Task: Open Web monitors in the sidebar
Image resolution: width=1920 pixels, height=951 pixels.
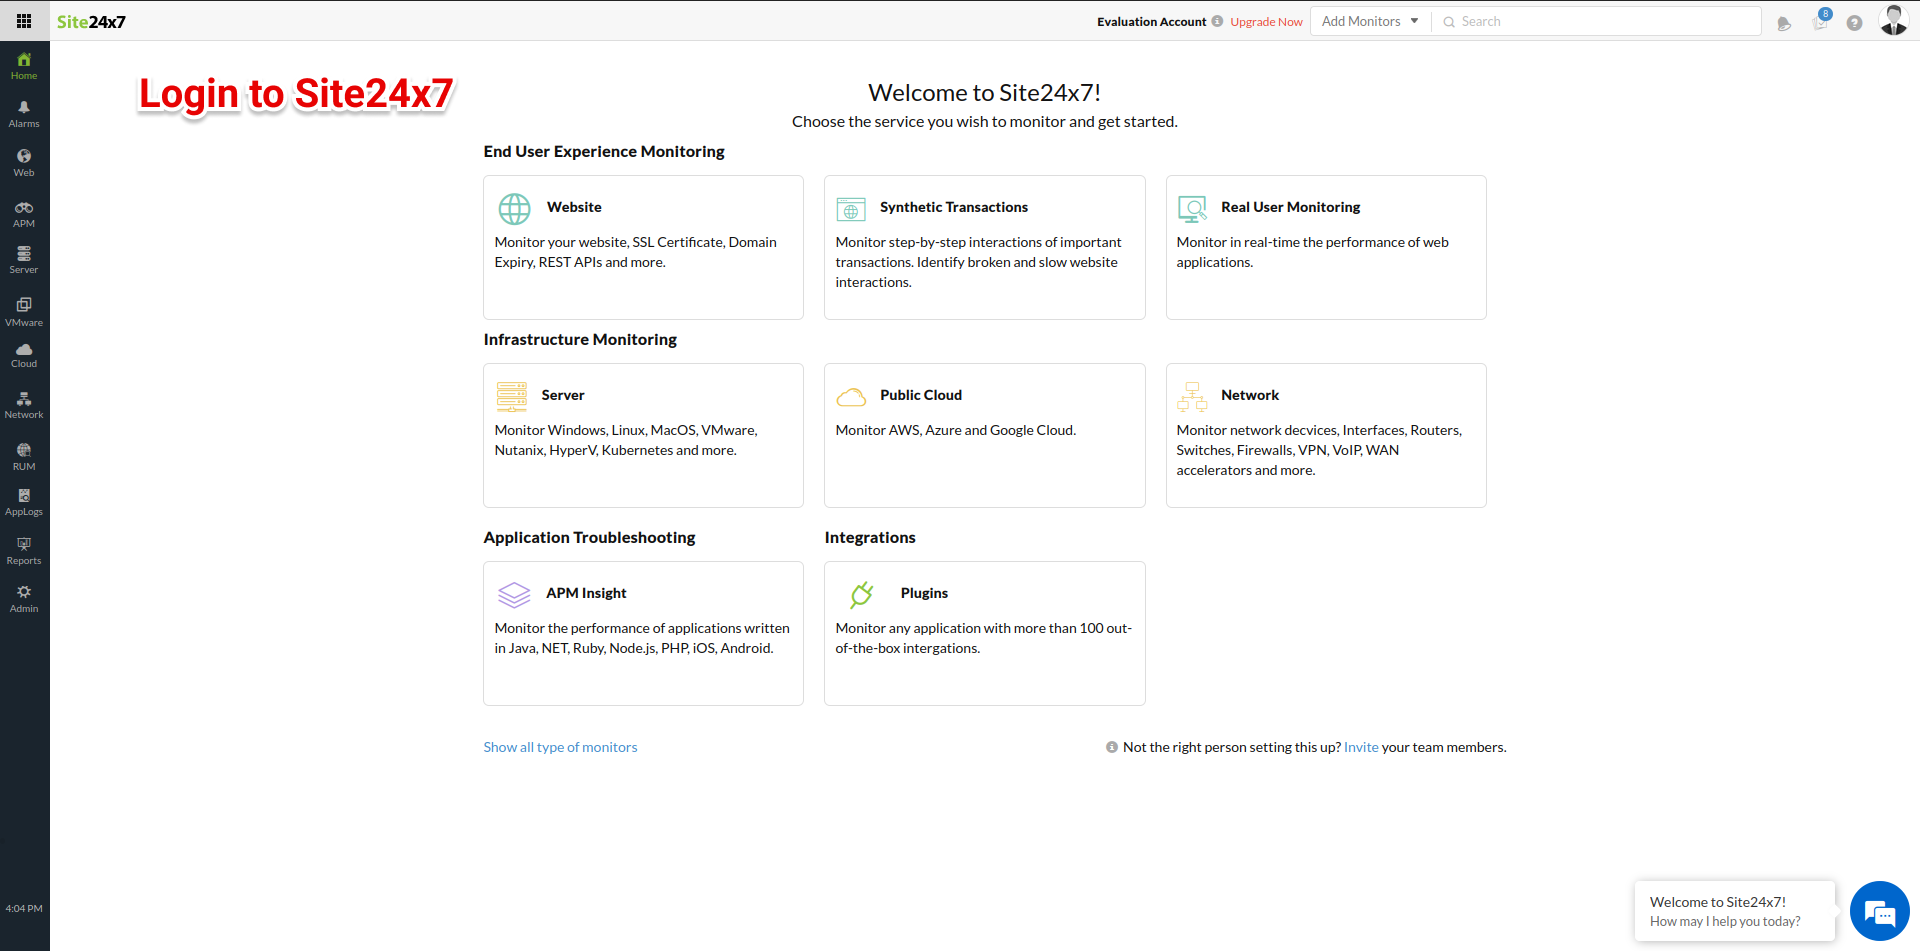Action: (24, 163)
